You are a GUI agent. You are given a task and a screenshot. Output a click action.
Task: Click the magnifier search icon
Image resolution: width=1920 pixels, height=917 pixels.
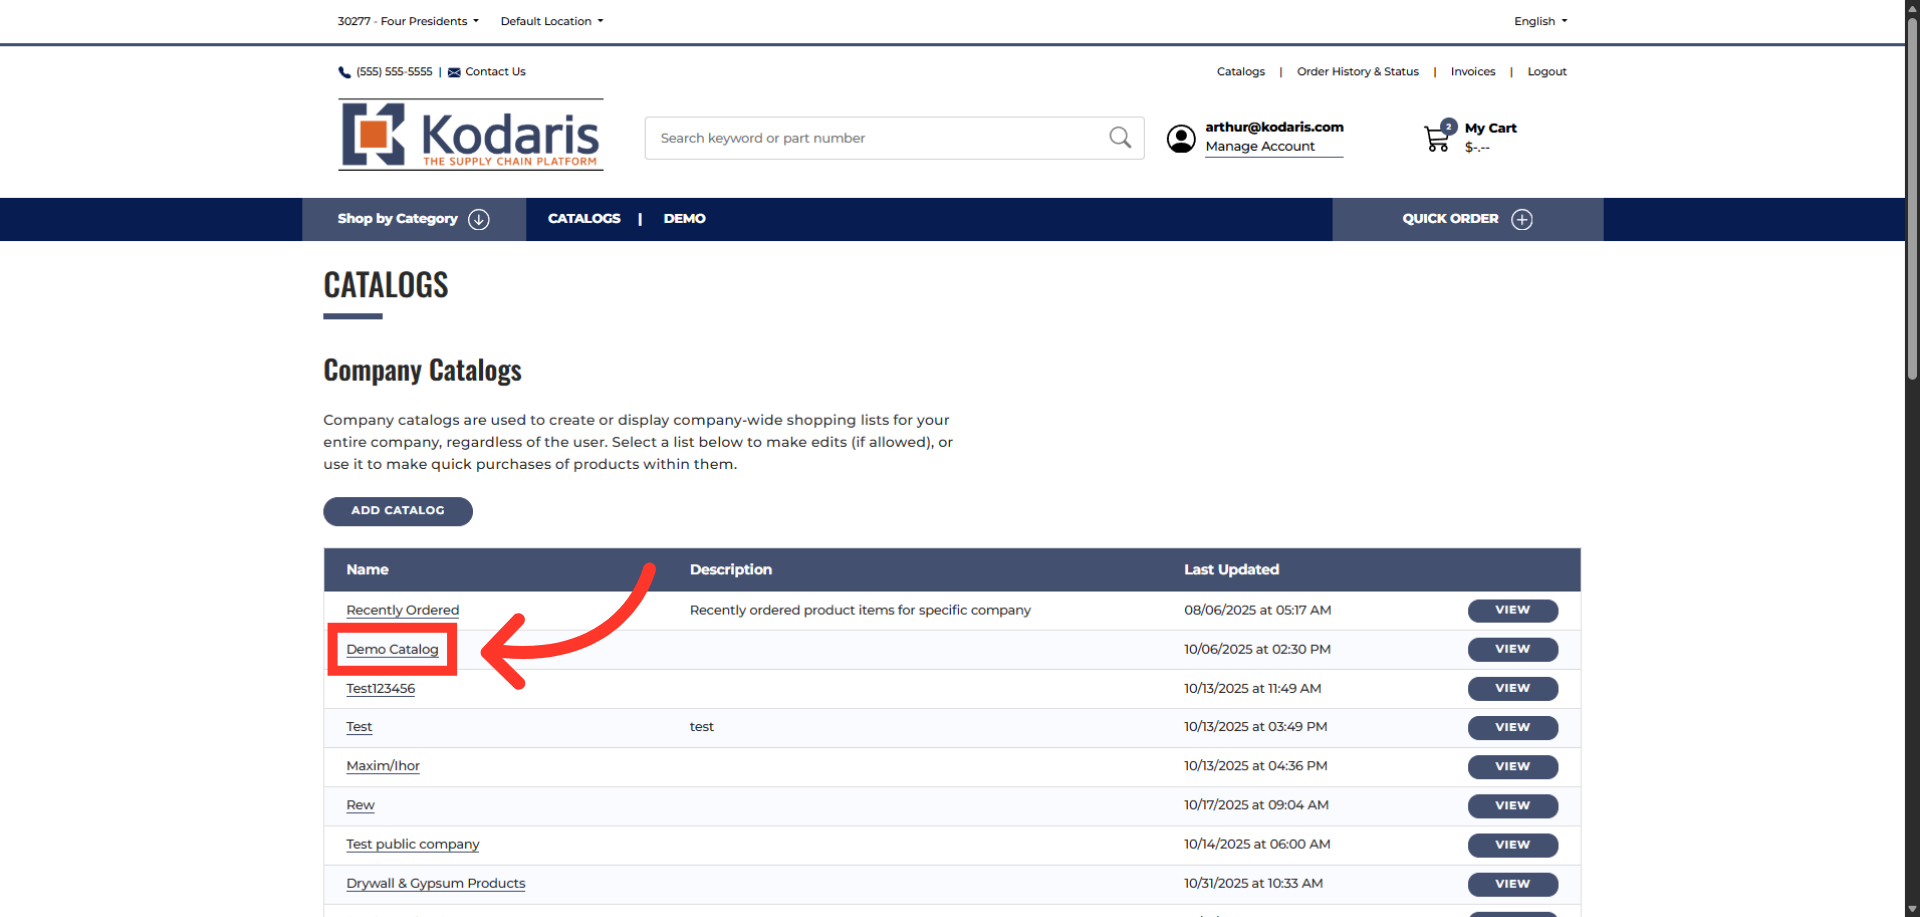1120,138
